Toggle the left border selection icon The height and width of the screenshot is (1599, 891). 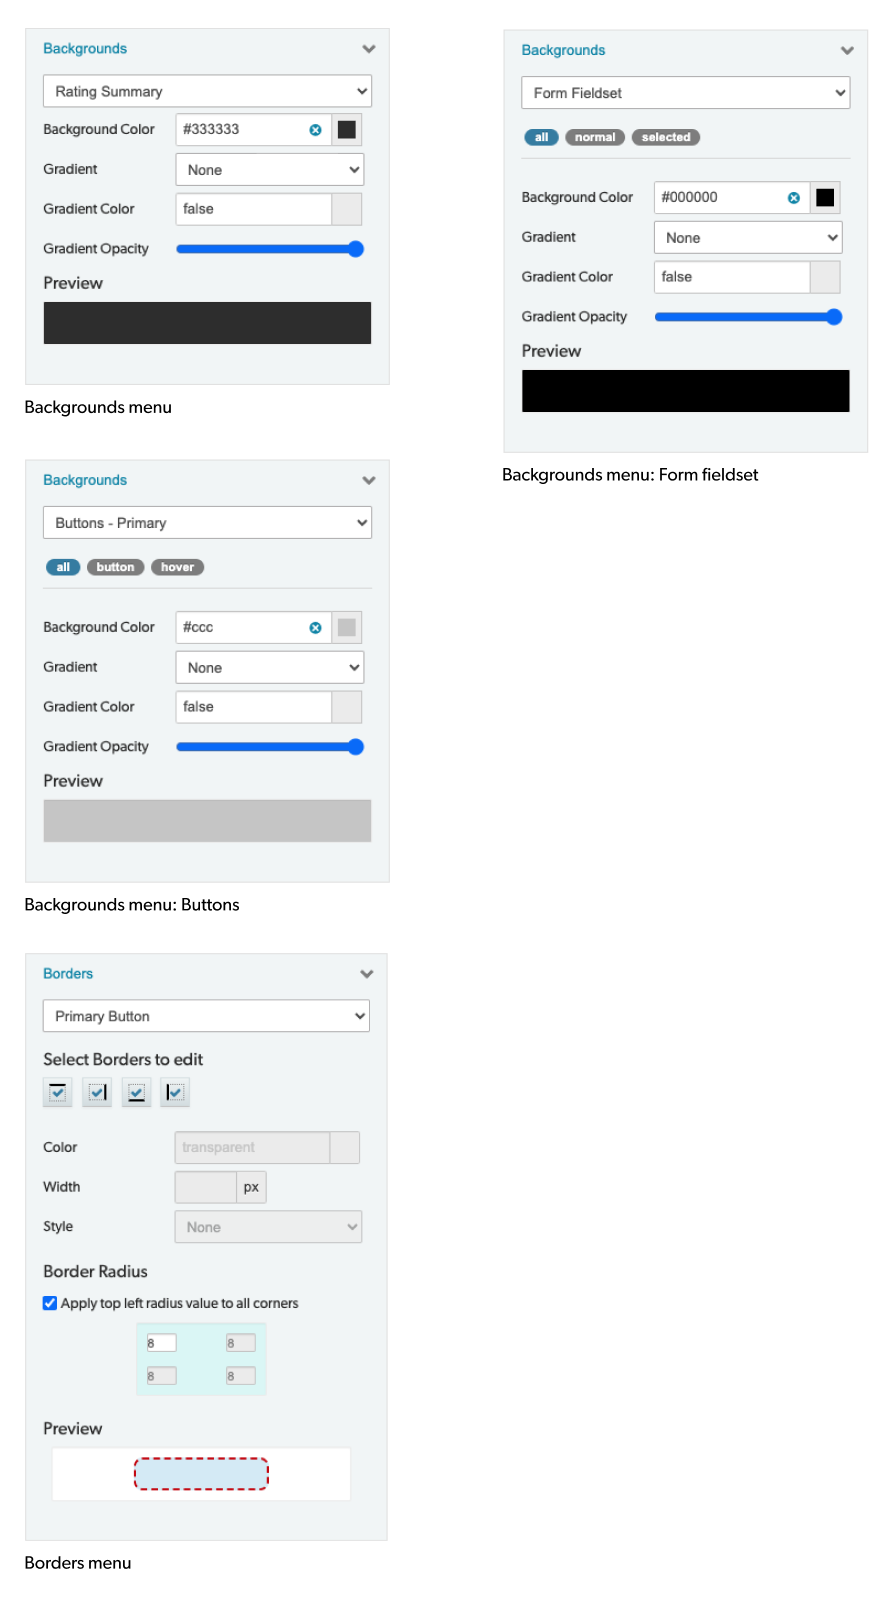(175, 1092)
